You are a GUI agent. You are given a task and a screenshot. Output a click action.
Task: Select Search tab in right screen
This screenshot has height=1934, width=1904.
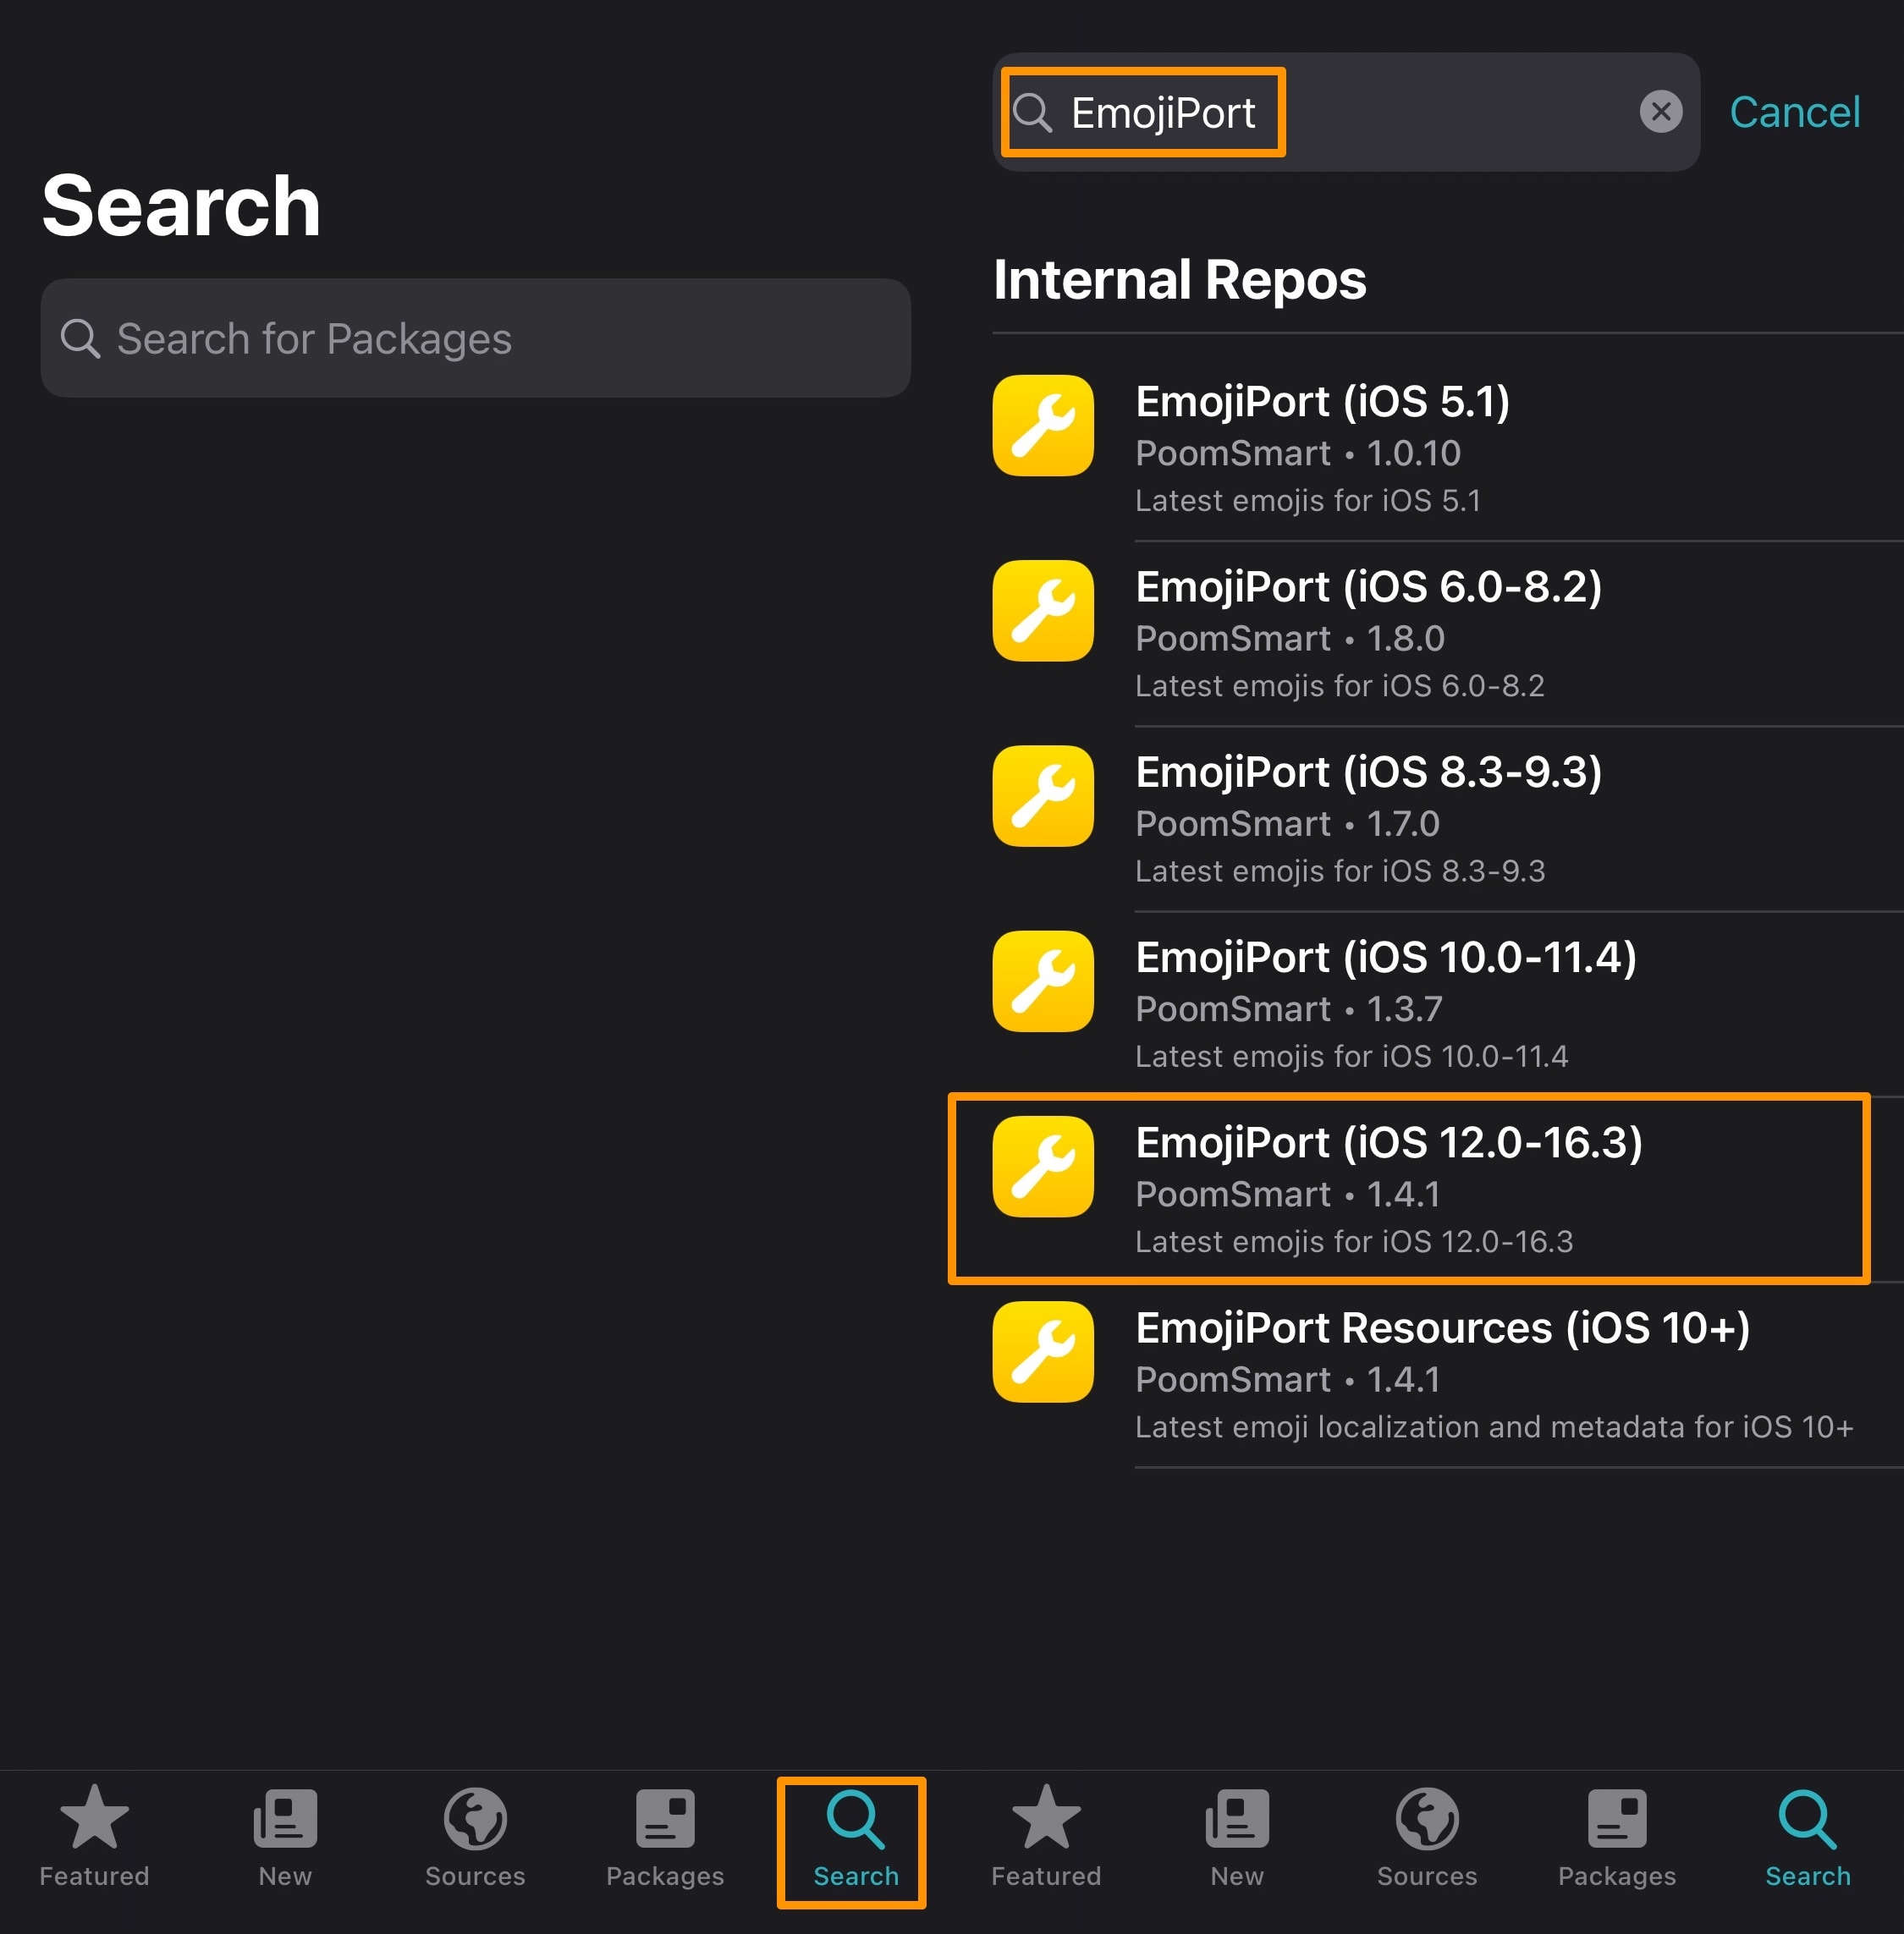pos(1807,1840)
